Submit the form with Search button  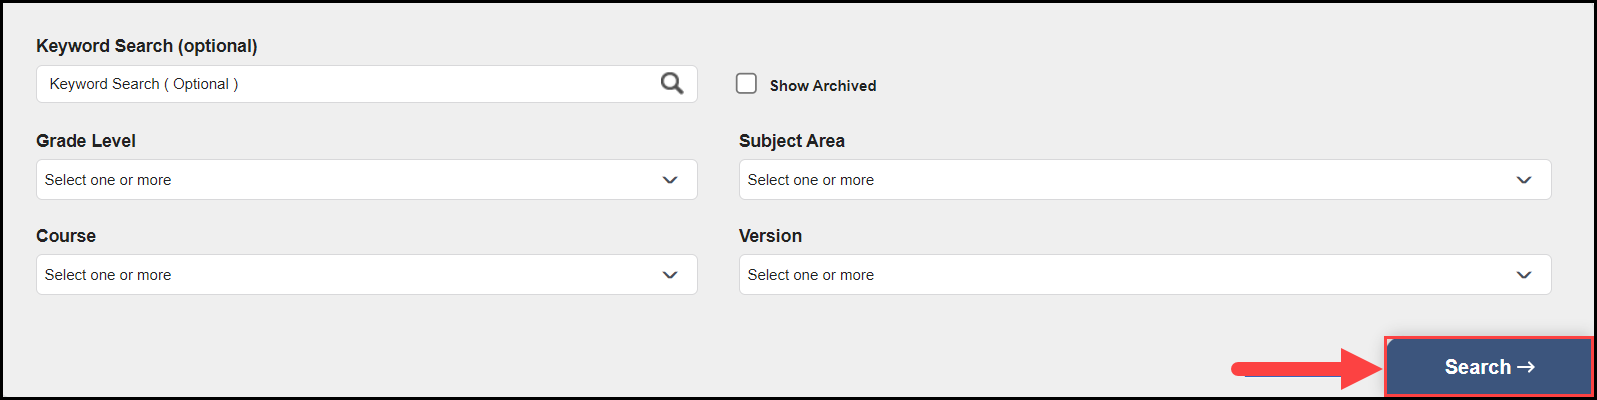click(x=1489, y=367)
